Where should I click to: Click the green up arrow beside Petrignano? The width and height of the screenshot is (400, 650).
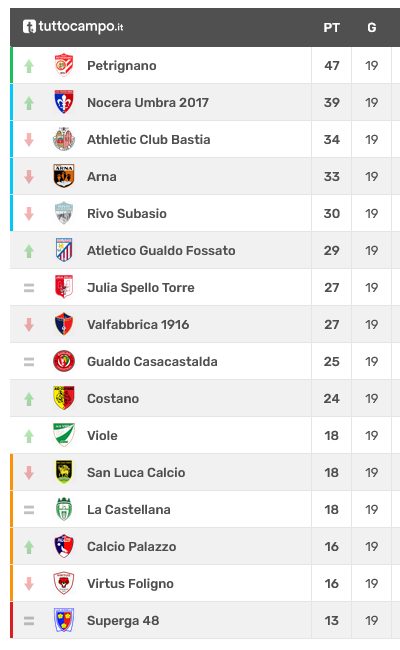pyautogui.click(x=29, y=66)
